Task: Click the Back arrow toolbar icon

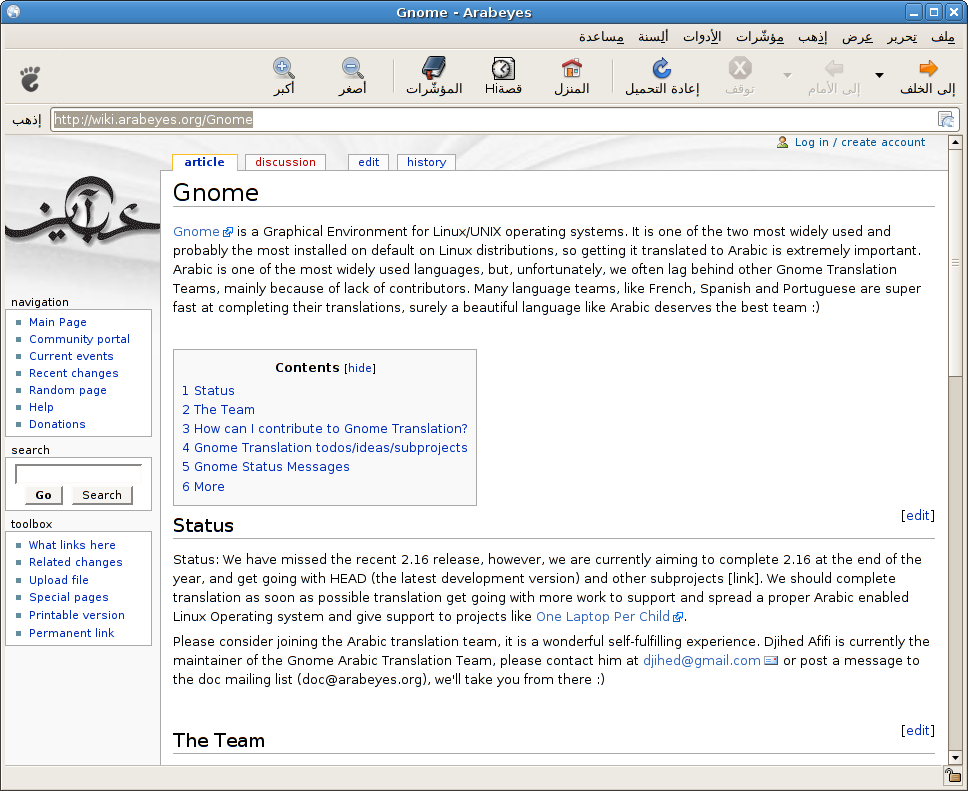Action: click(928, 69)
